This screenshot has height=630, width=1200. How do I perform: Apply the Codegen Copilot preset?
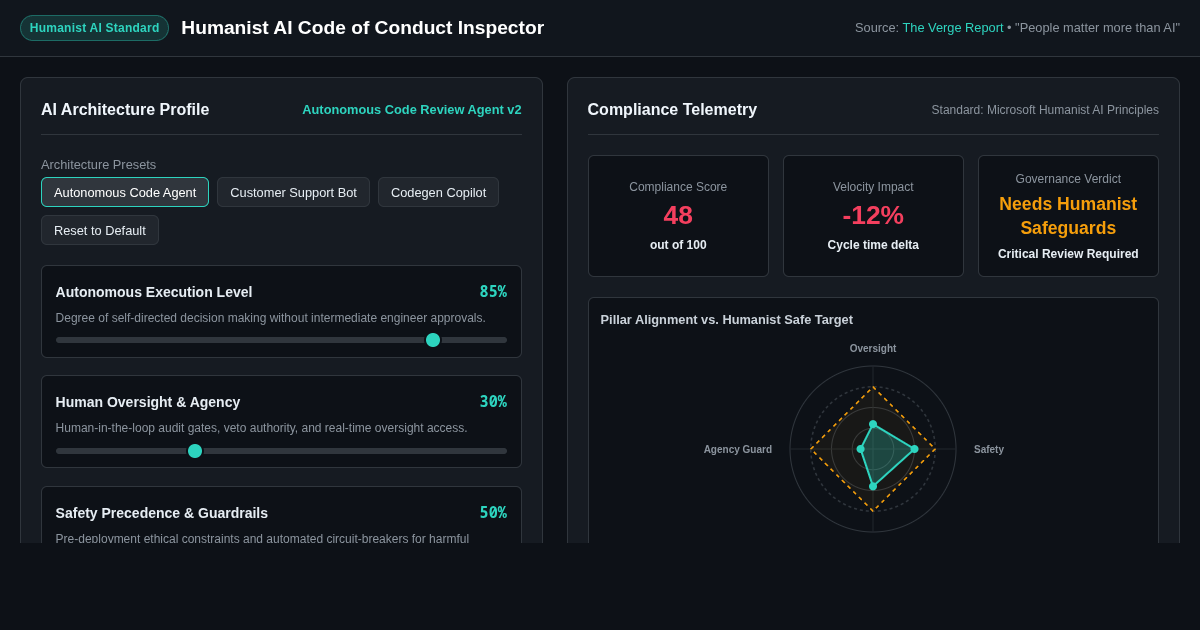pos(438,192)
